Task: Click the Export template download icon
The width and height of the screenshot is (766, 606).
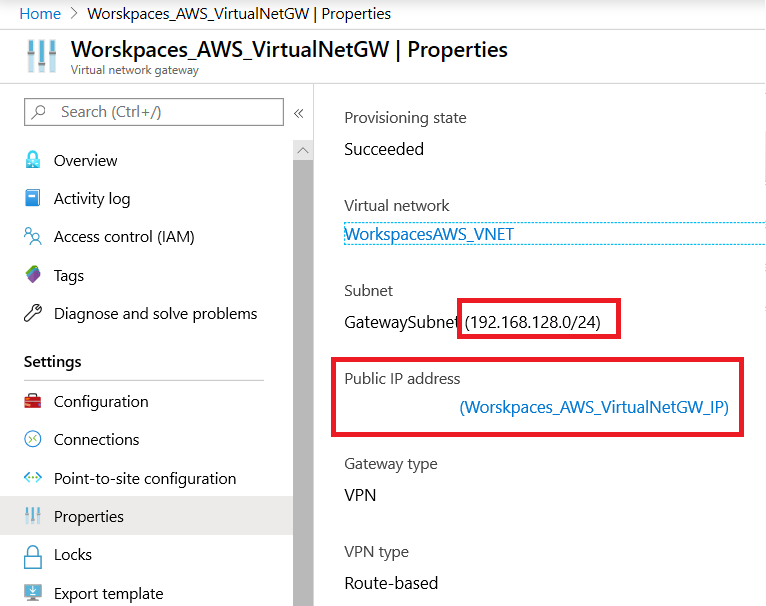Action: (33, 593)
